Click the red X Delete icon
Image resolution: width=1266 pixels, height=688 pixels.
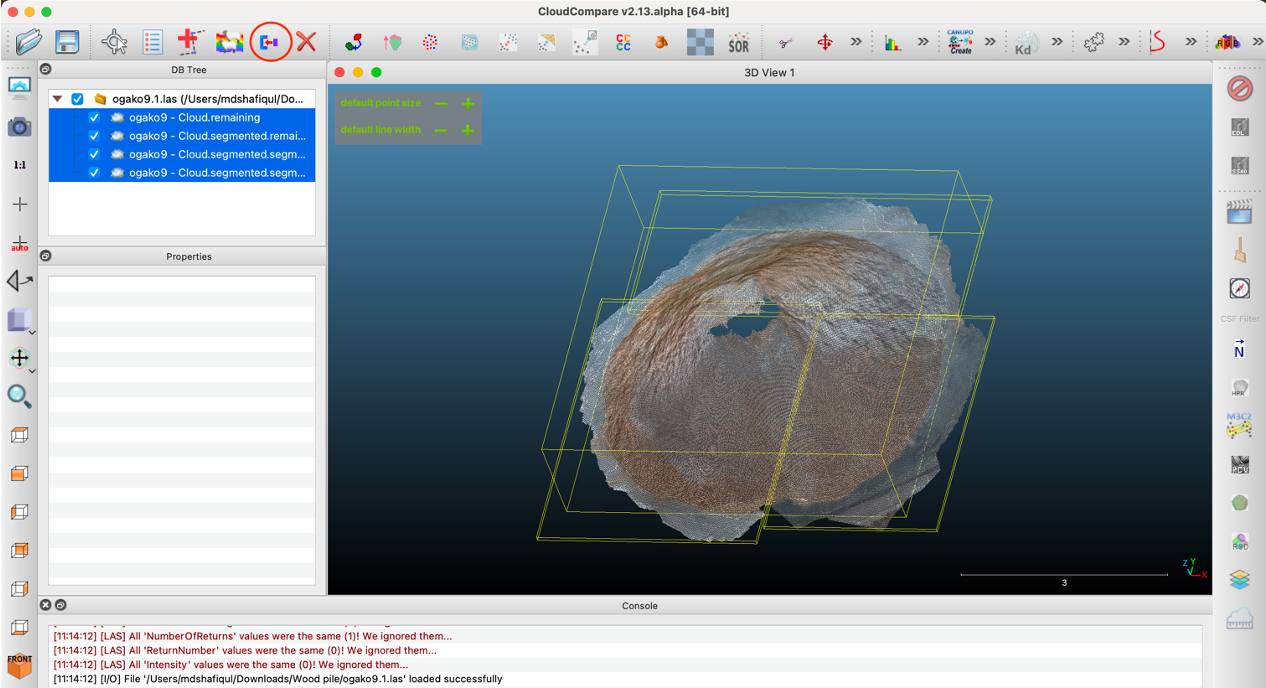click(306, 42)
